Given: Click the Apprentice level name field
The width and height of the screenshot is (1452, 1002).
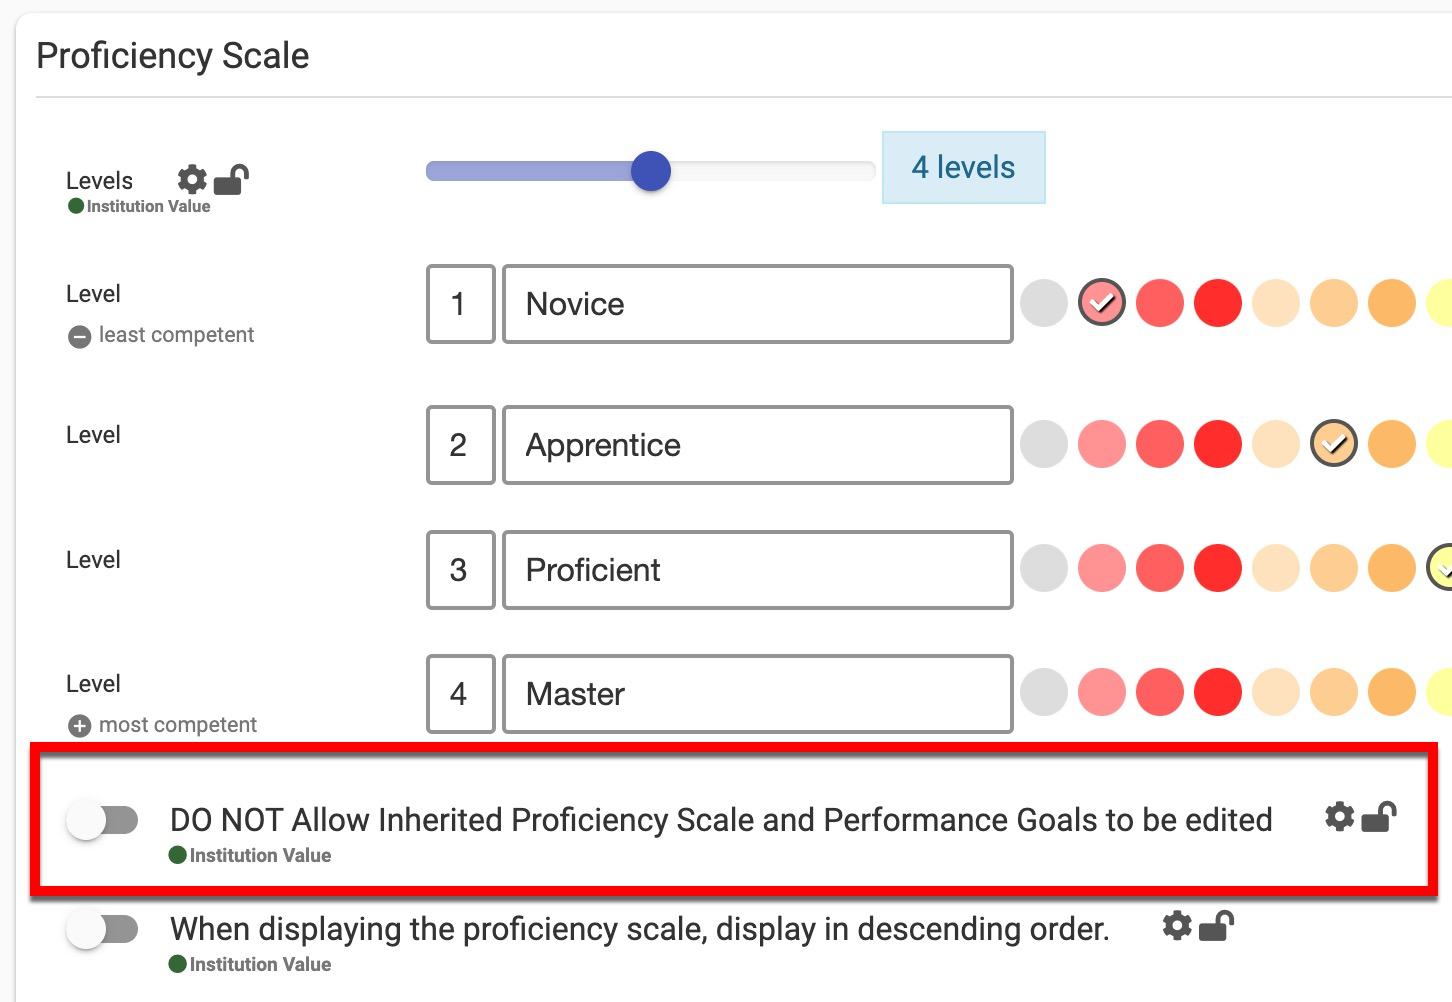Looking at the screenshot, I should pyautogui.click(x=757, y=445).
